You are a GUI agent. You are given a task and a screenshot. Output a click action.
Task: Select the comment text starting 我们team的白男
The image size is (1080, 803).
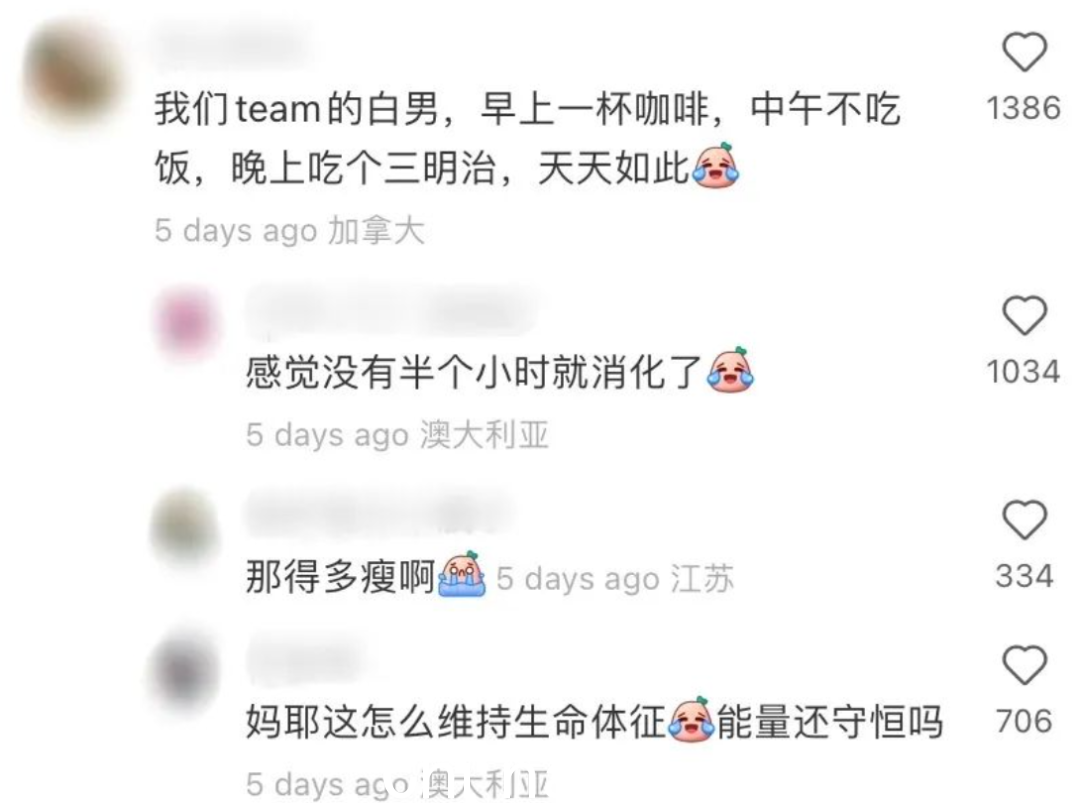[x=527, y=138]
